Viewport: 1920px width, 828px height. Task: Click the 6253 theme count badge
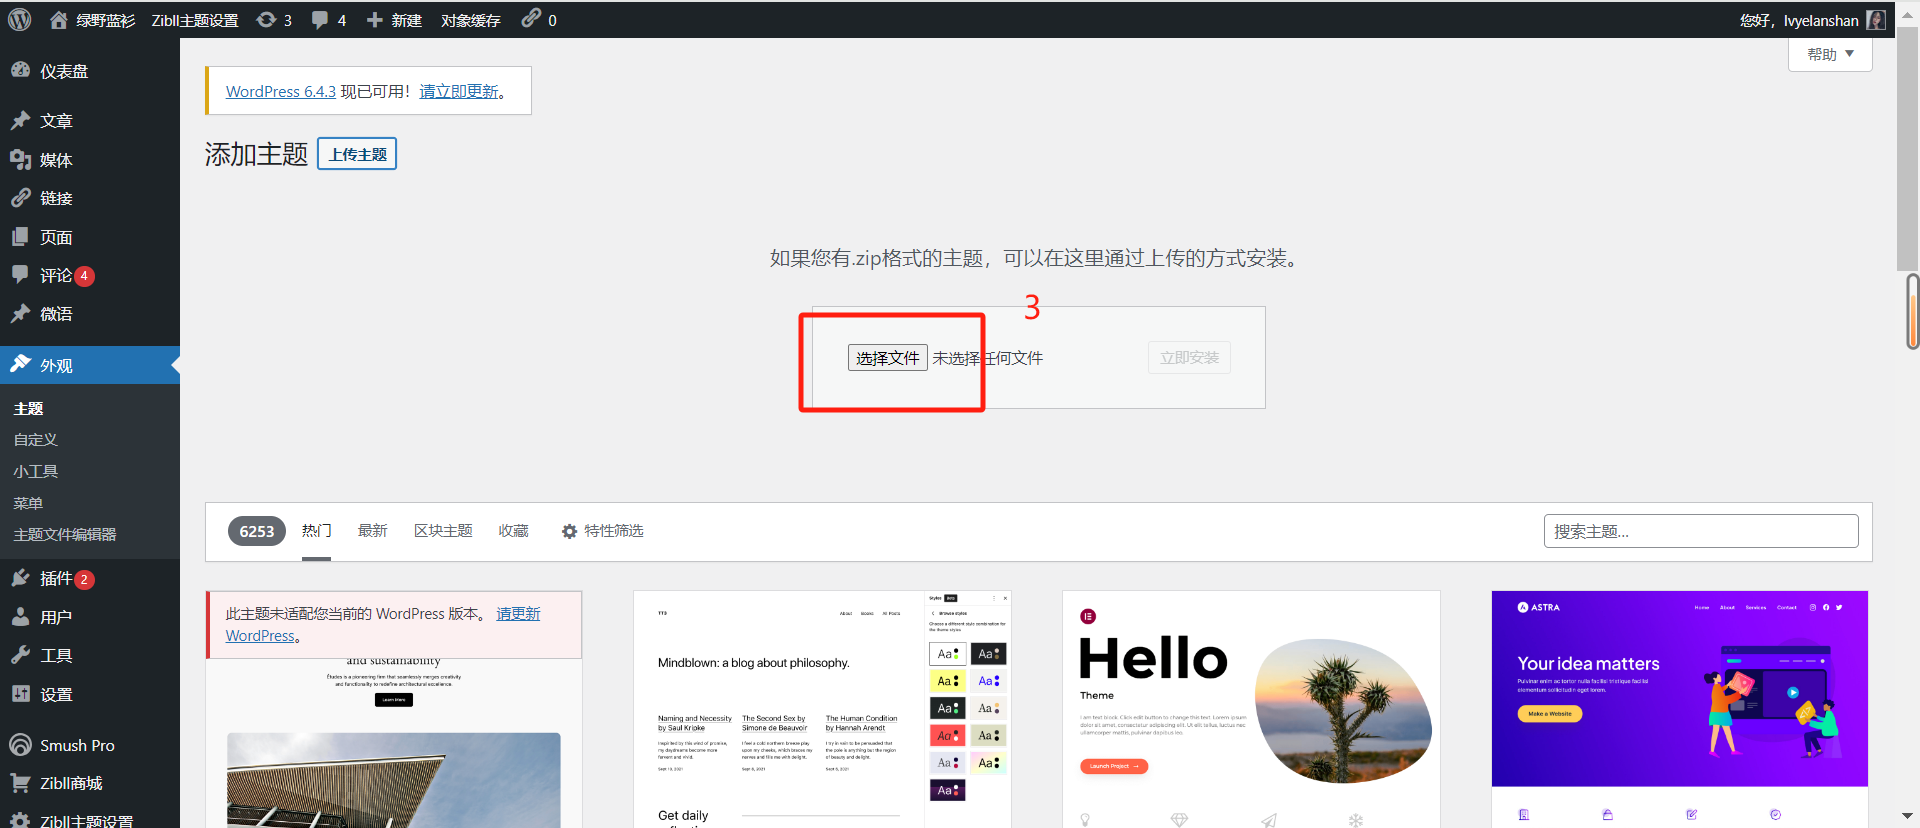(257, 531)
